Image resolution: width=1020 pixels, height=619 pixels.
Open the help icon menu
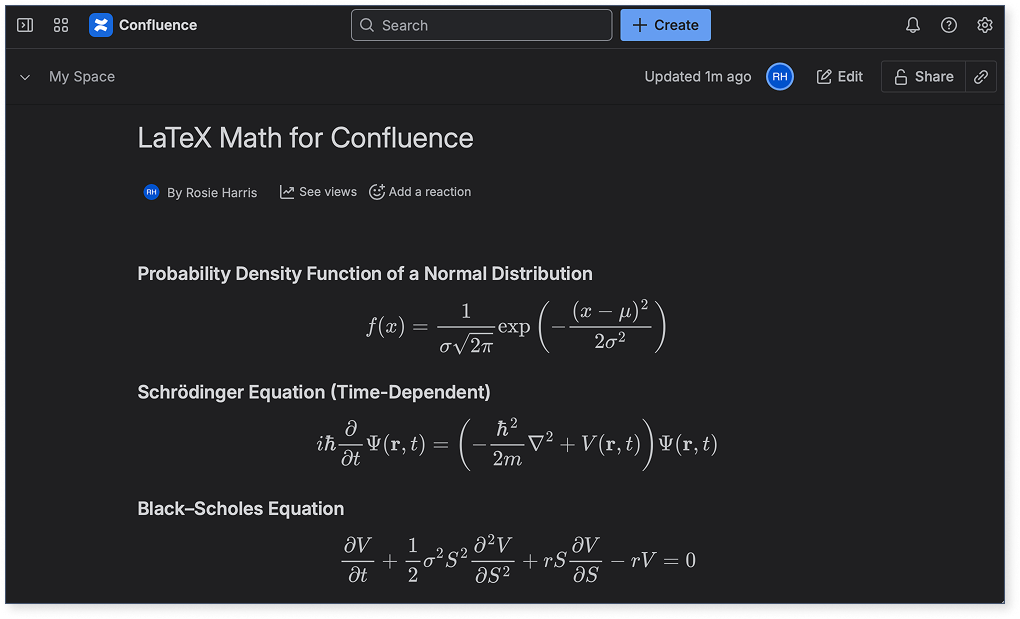pyautogui.click(x=948, y=25)
